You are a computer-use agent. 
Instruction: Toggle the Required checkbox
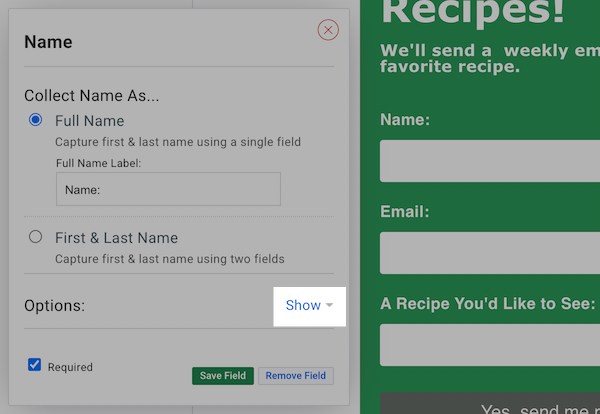point(35,365)
